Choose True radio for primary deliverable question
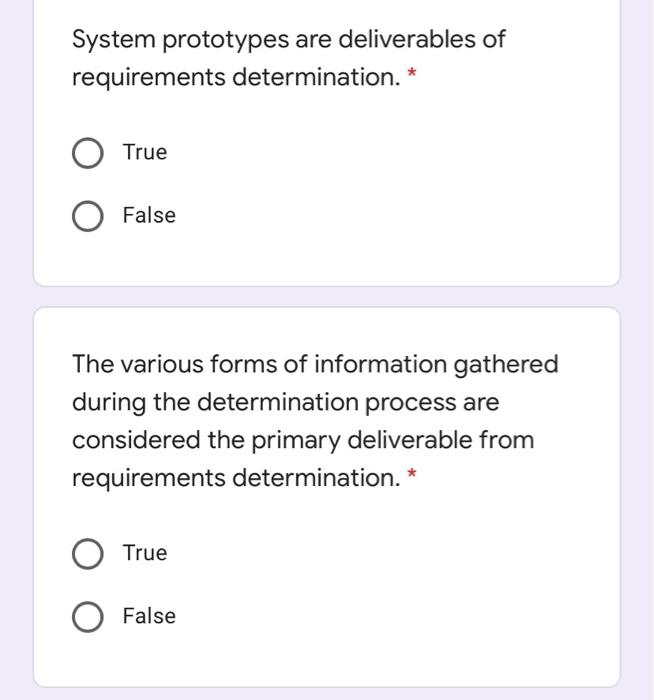Screen dimensions: 654x700 tap(88, 554)
